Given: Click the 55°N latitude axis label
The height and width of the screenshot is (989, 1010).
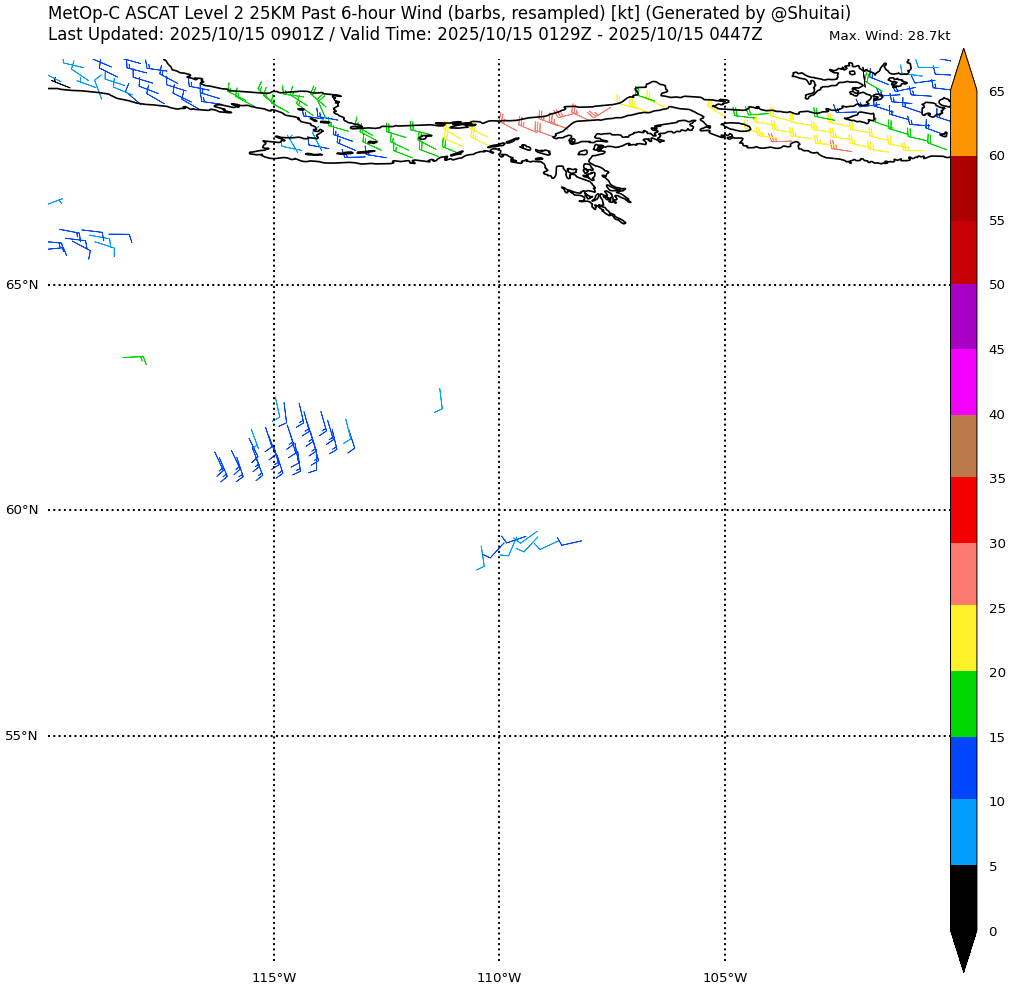Looking at the screenshot, I should (x=22, y=736).
